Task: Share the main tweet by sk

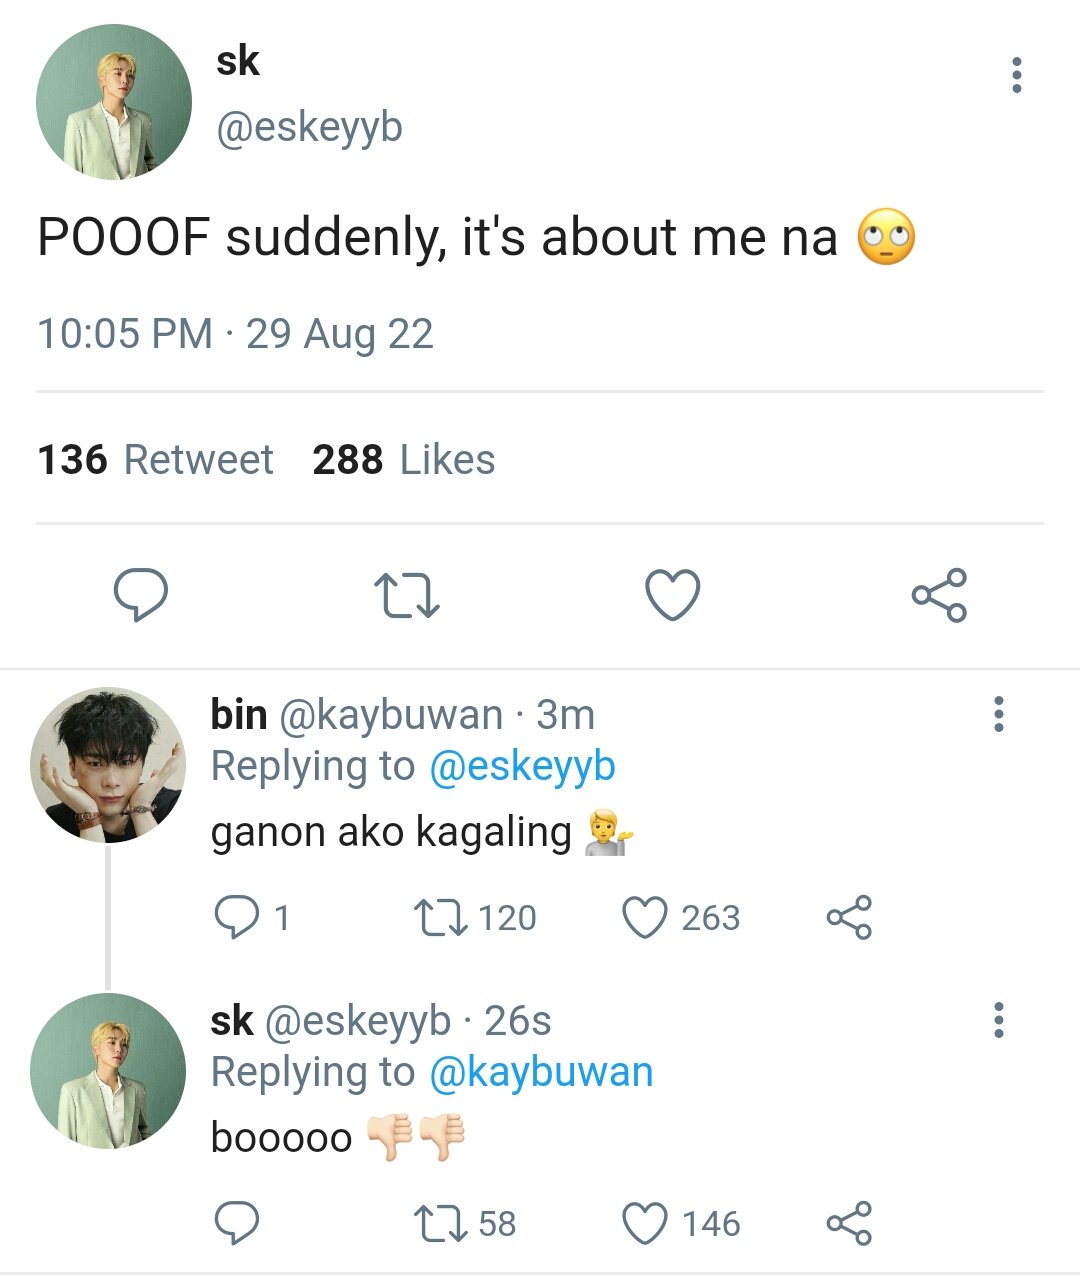Action: [939, 595]
